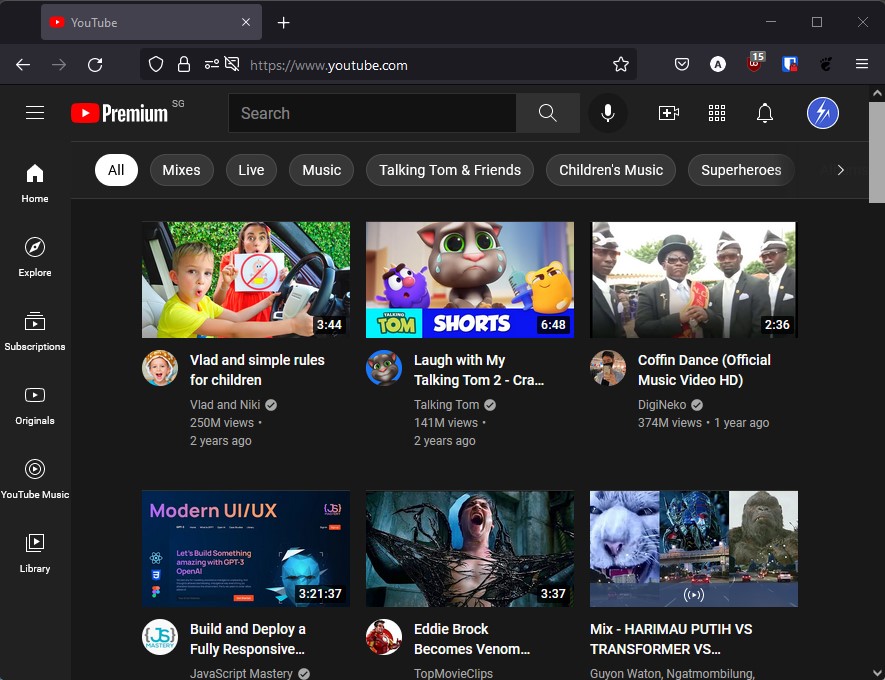
Task: Click the site security padlock icon
Action: point(184,64)
